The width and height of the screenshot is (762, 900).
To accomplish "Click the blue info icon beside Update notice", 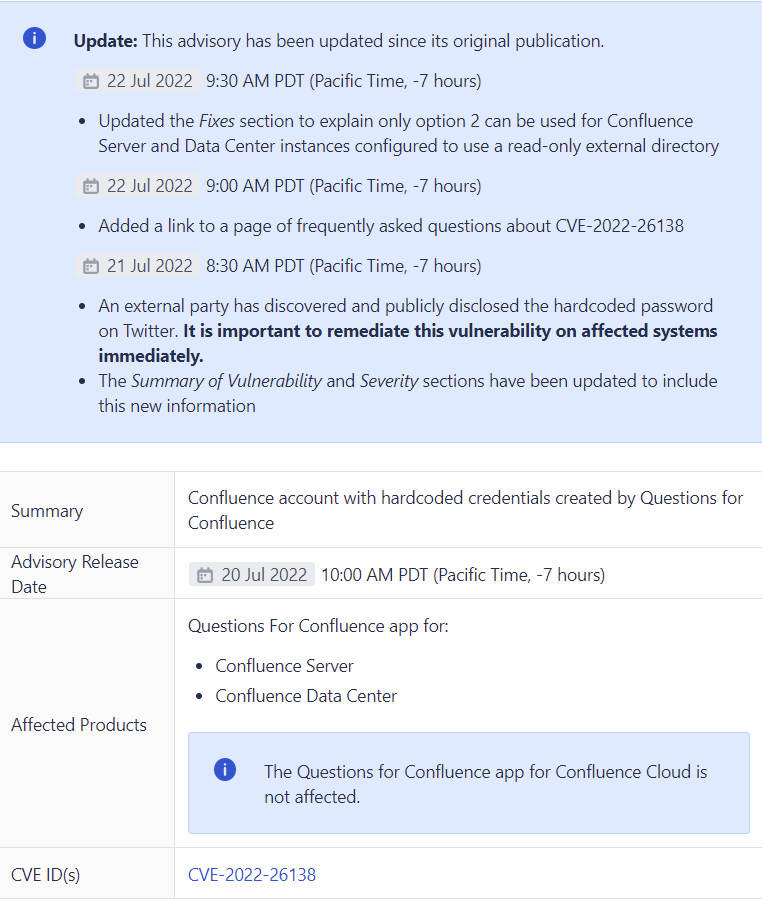I will [35, 39].
